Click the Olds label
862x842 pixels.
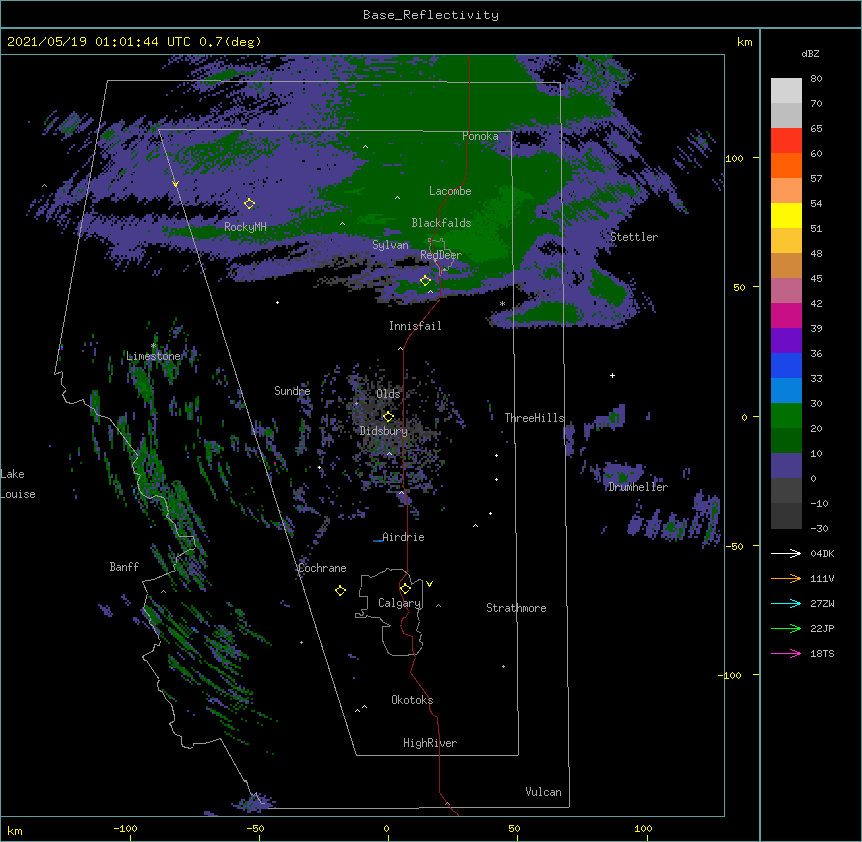[388, 394]
